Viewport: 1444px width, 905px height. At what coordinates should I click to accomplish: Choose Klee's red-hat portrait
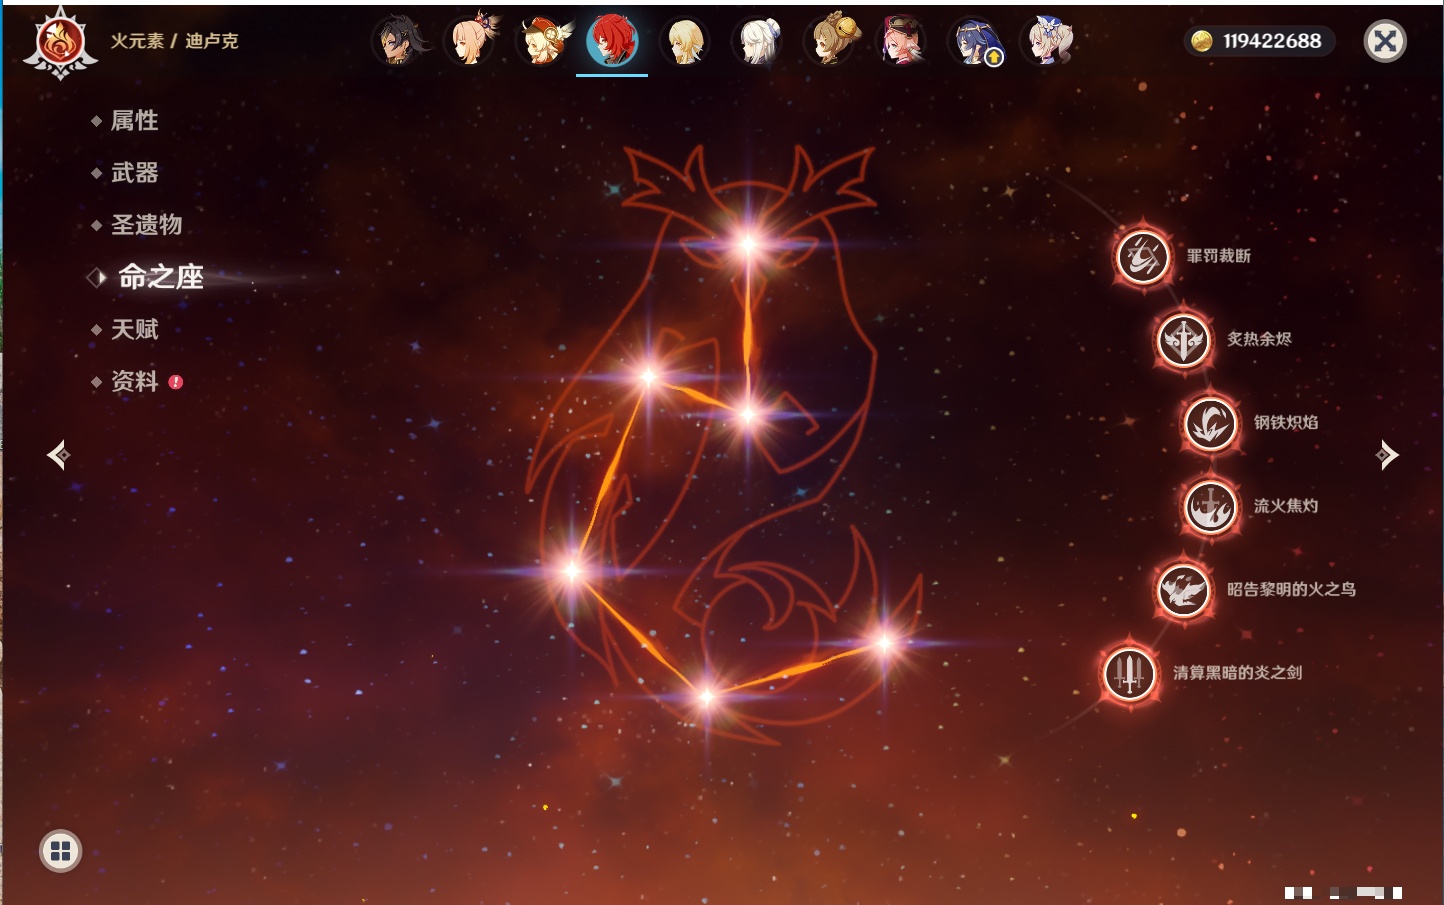pyautogui.click(x=544, y=42)
